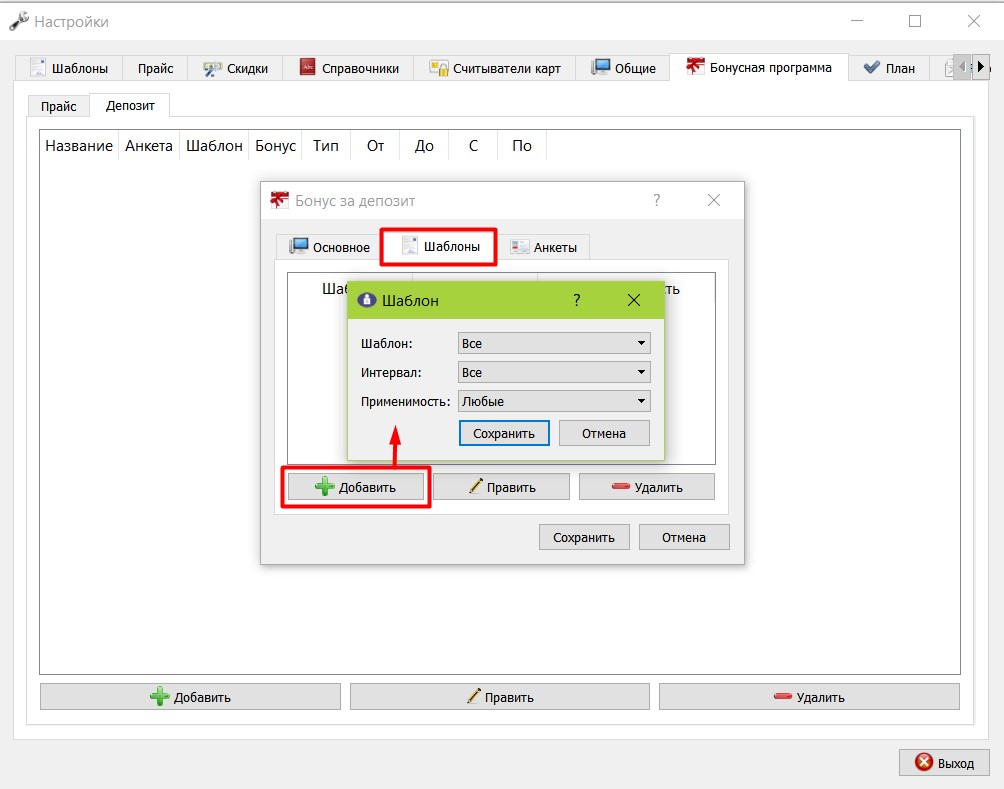Click the Выход button
The image size is (1004, 789).
(x=944, y=763)
